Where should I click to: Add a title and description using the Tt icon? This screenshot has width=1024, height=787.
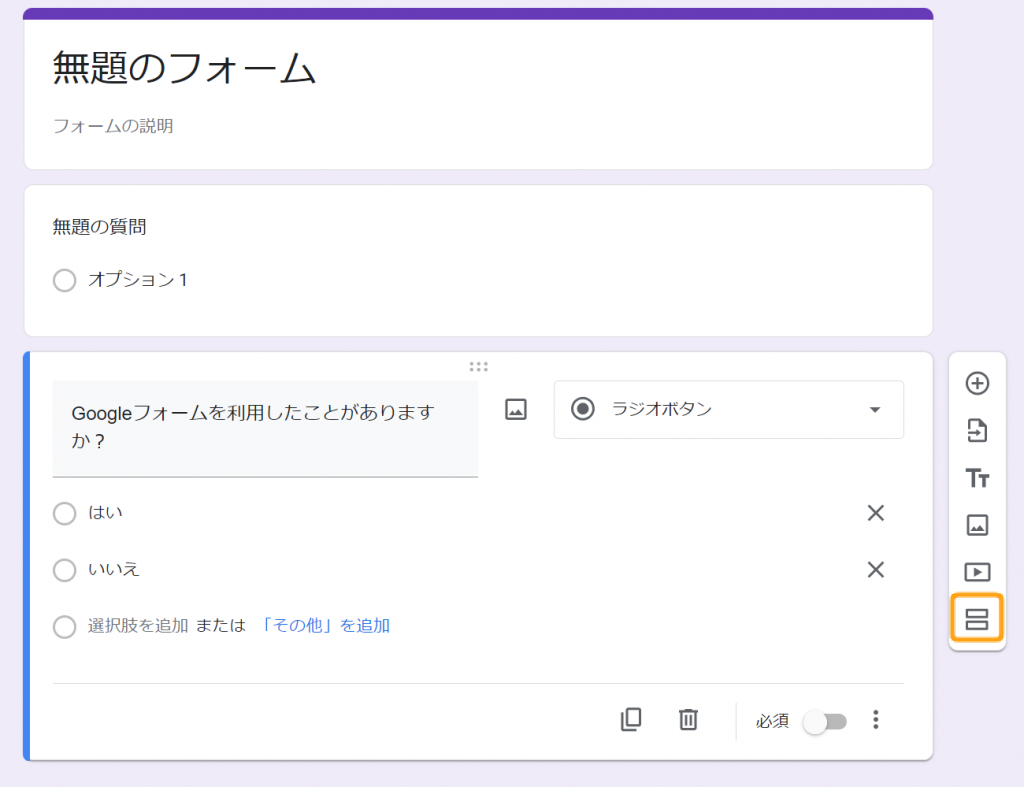(977, 478)
